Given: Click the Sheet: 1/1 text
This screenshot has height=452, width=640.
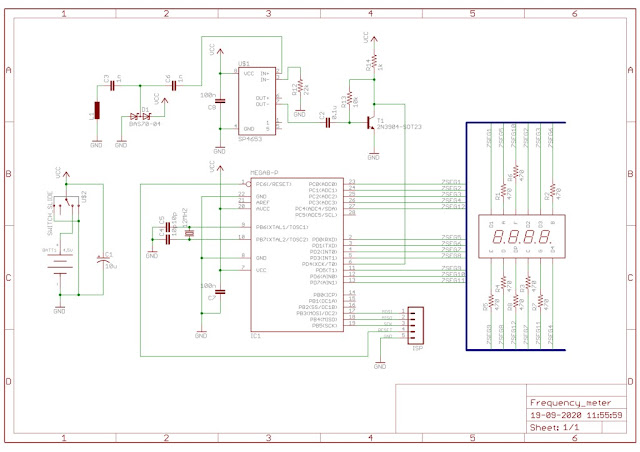Looking at the screenshot, I should coord(554,428).
